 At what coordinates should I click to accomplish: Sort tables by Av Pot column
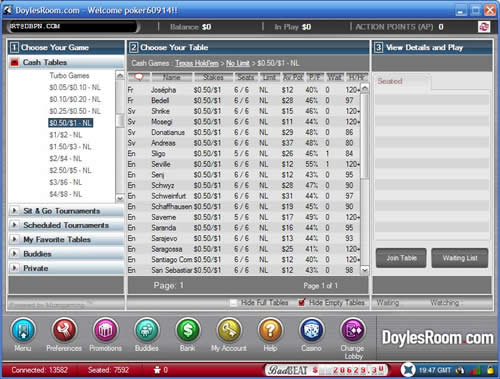pyautogui.click(x=293, y=77)
